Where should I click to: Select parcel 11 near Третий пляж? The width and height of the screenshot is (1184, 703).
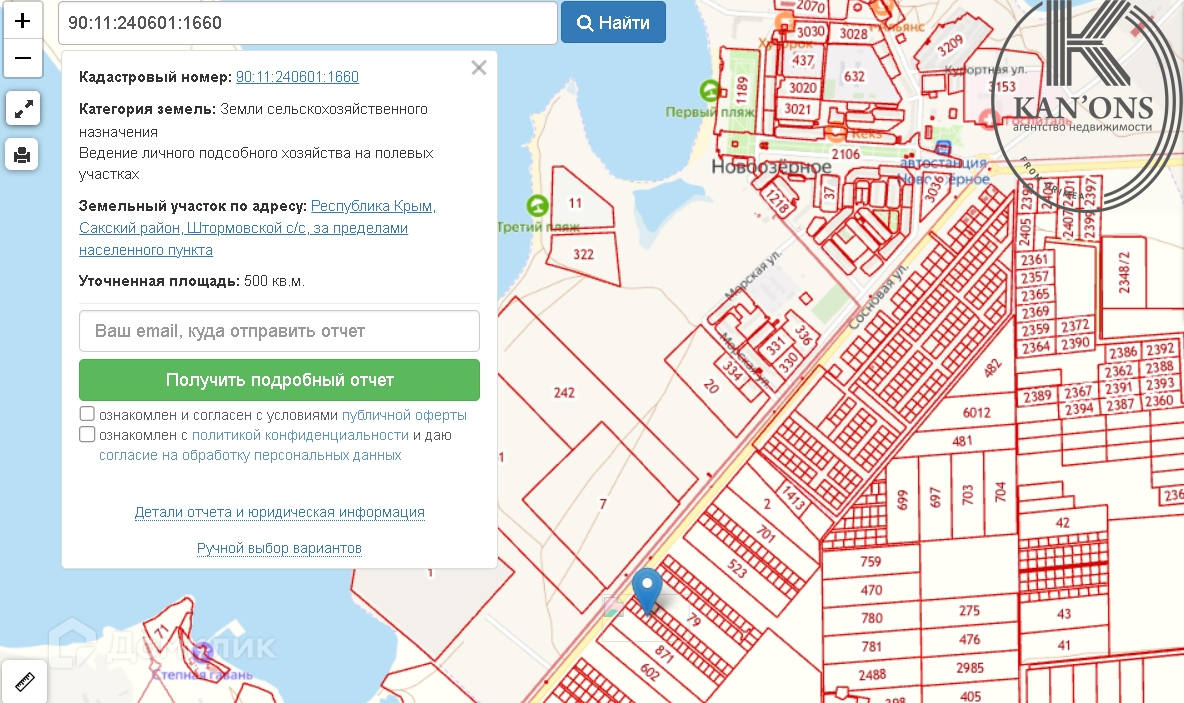click(575, 203)
